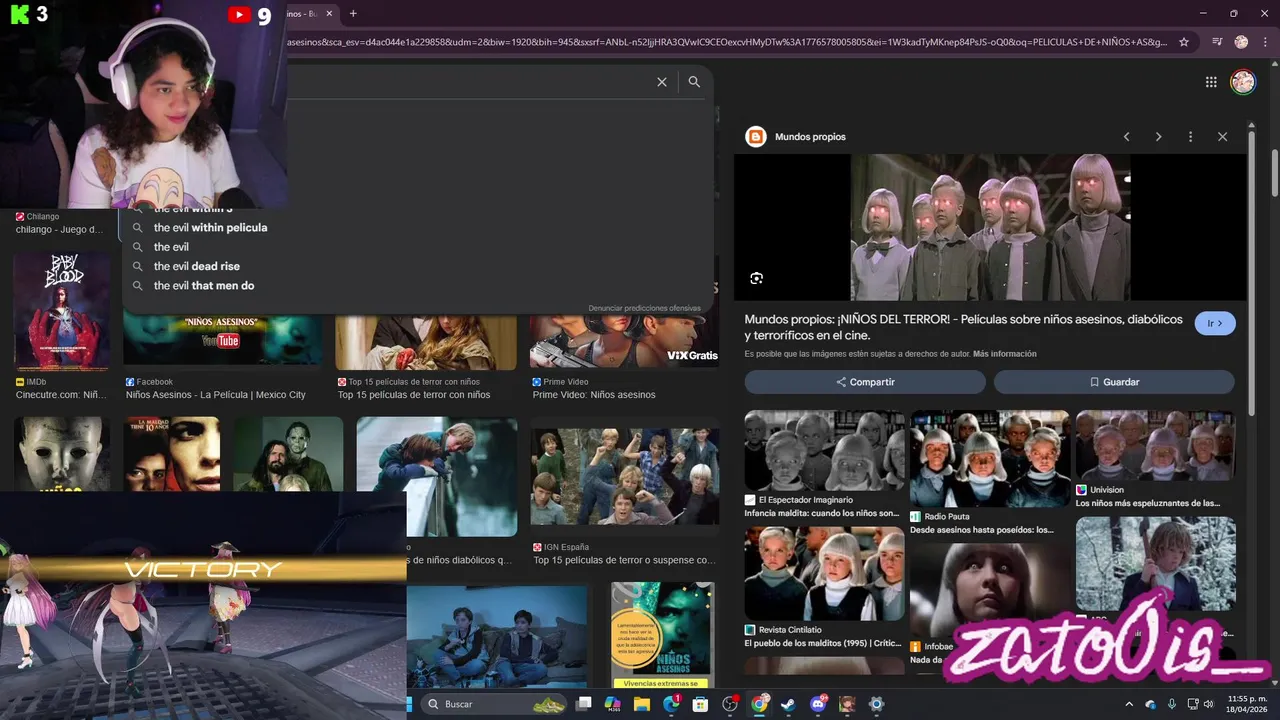Open Microsoft Edge from the taskbar
The height and width of the screenshot is (720, 1280).
coord(671,704)
